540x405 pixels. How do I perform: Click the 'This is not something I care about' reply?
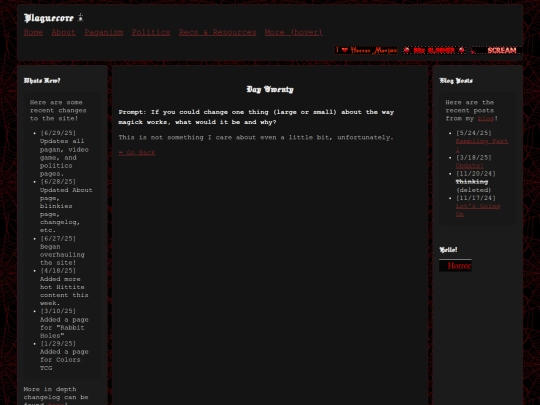[x=256, y=137]
